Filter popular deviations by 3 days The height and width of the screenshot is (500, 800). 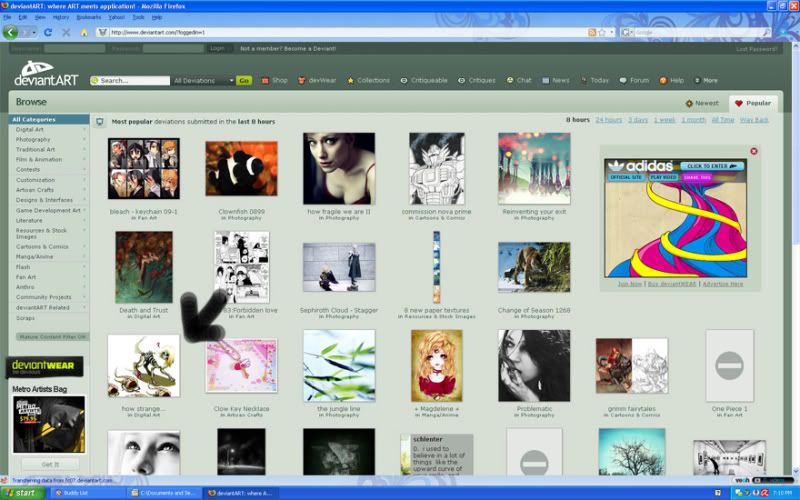coord(638,120)
